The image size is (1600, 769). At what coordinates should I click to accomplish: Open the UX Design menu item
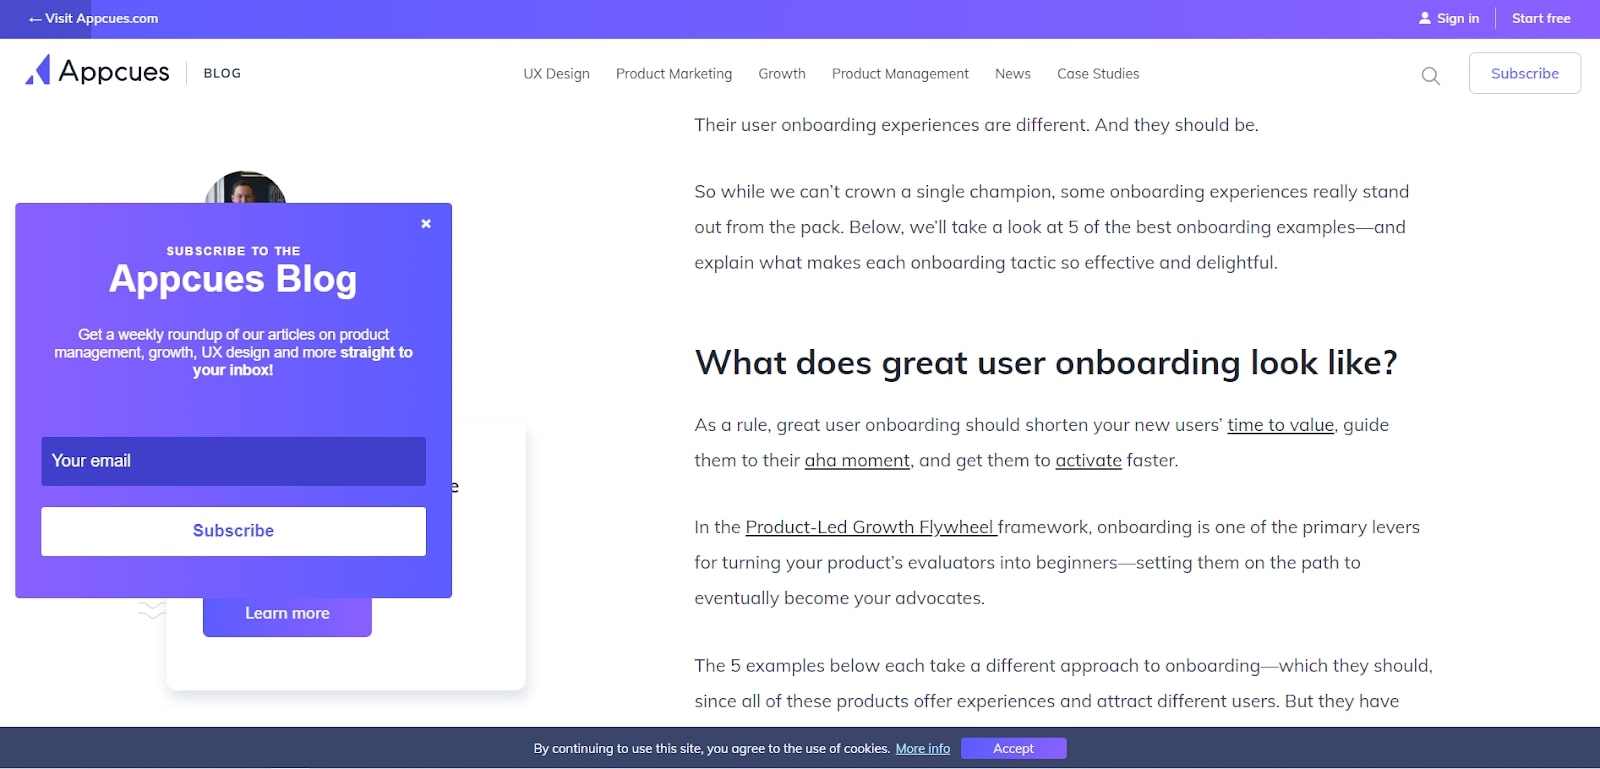pos(556,74)
